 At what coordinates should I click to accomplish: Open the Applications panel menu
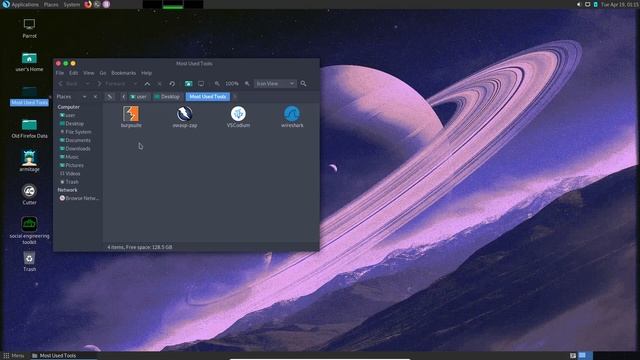point(20,4)
